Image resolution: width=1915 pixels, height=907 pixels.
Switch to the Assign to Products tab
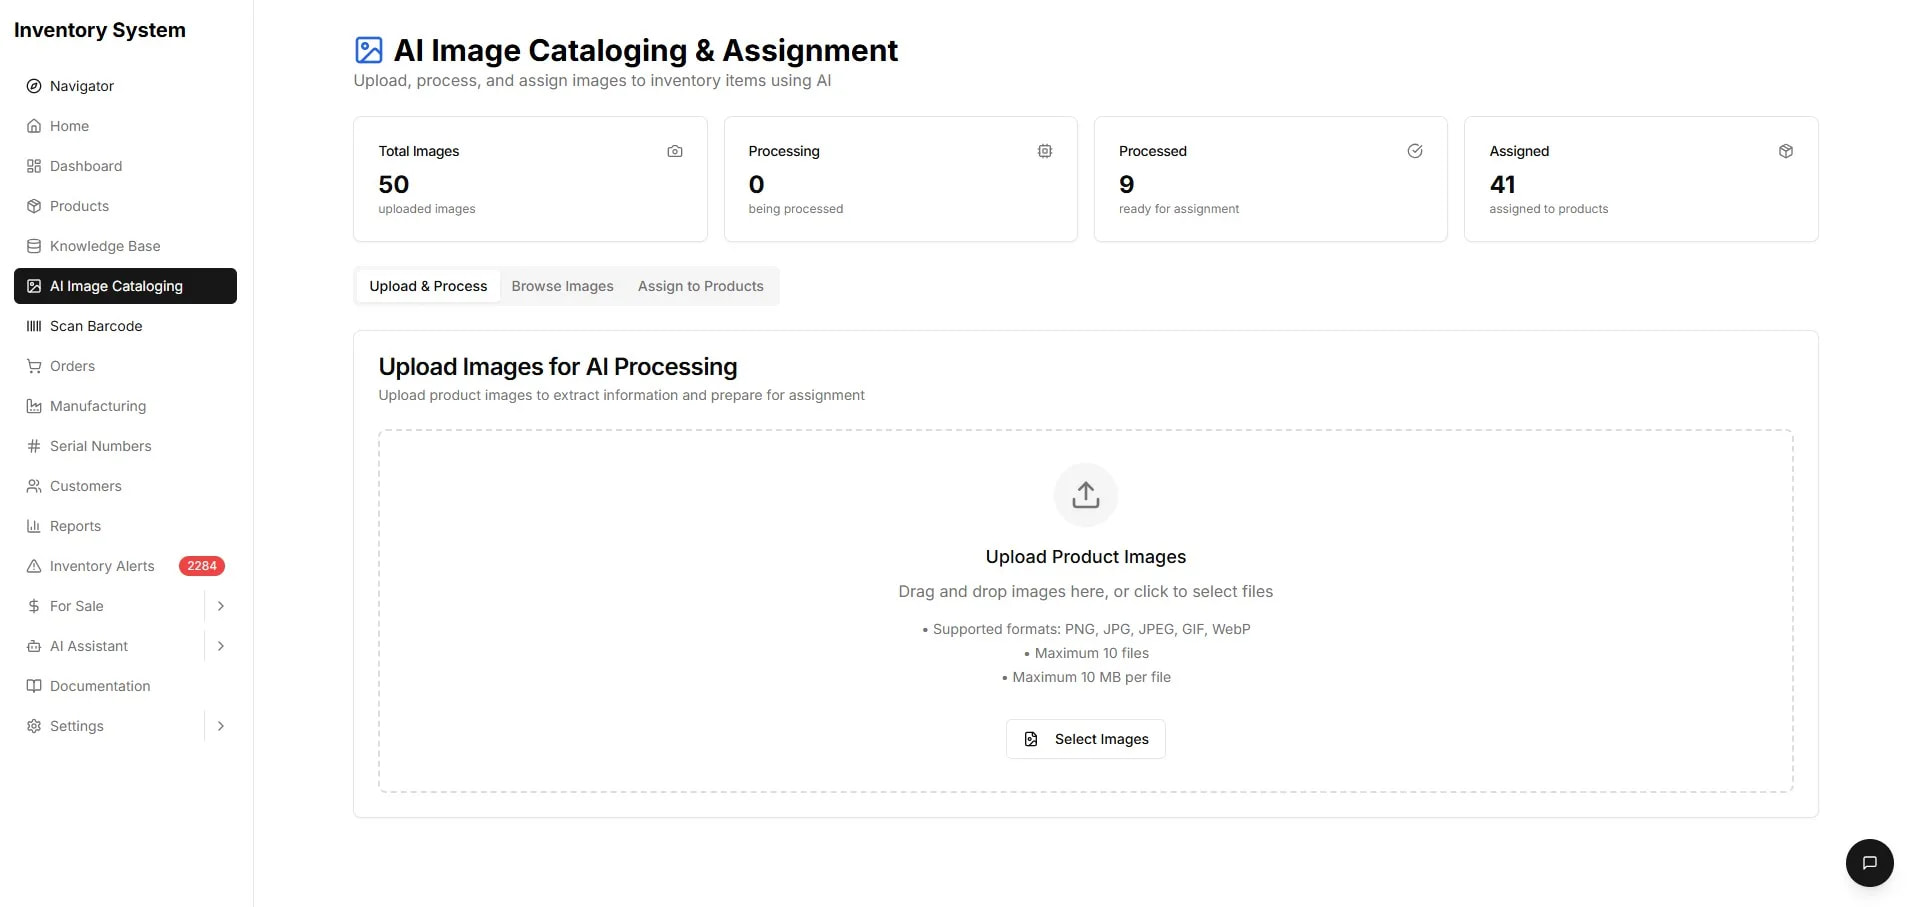point(700,286)
